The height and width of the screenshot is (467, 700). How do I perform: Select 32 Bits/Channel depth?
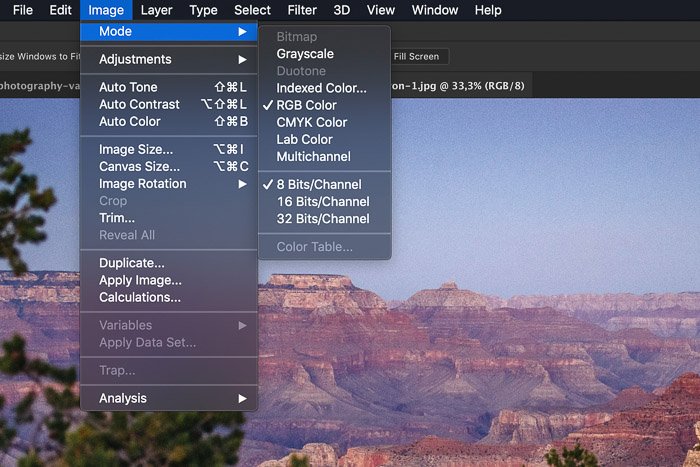pyautogui.click(x=322, y=219)
